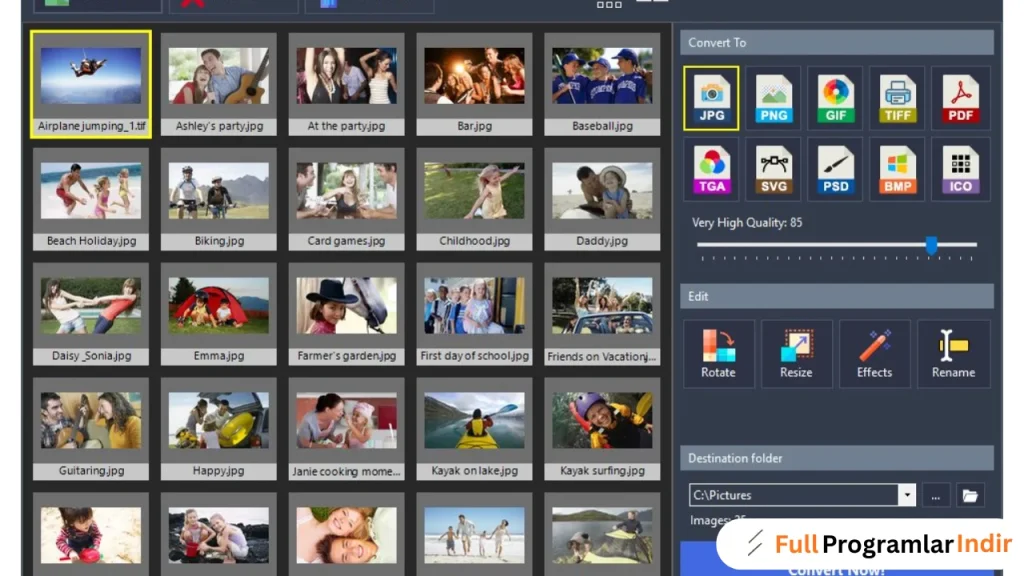Screen dimensions: 1024x576
Task: Select the TGA format icon
Action: [711, 169]
